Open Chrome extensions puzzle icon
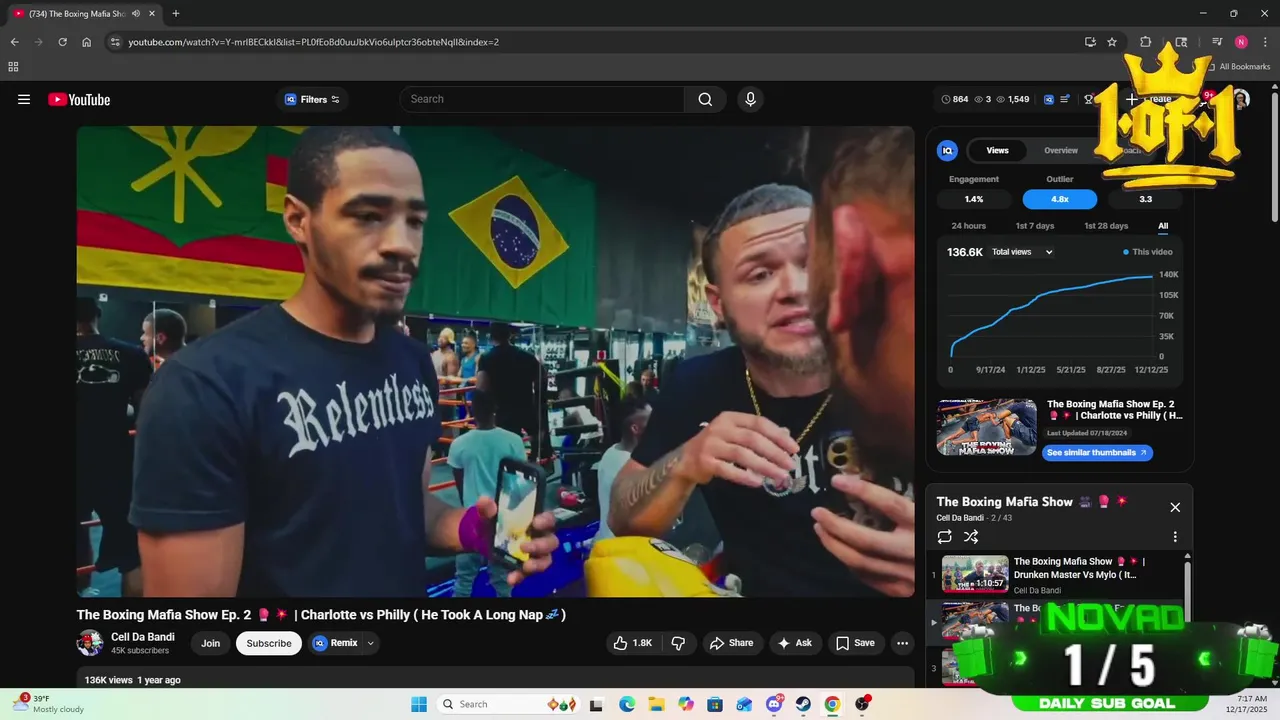The image size is (1280, 720). 1146,42
